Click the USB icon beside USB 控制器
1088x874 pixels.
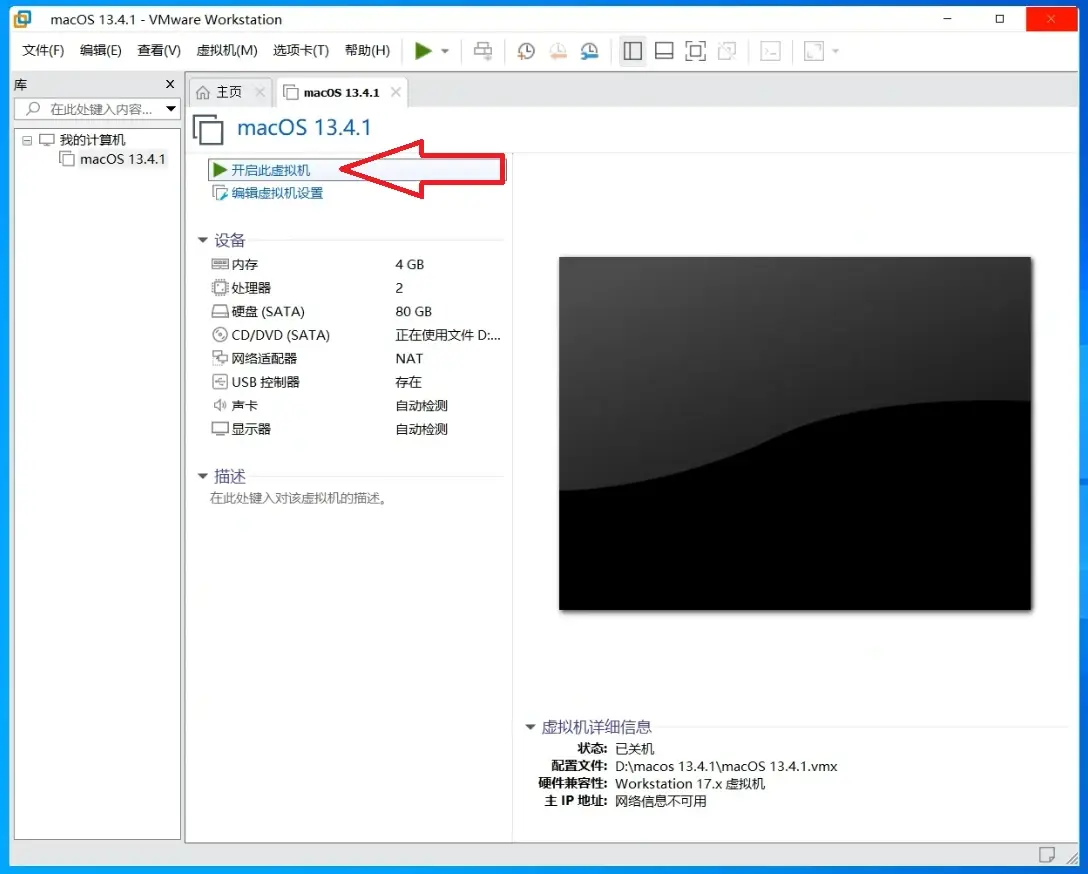pos(220,382)
